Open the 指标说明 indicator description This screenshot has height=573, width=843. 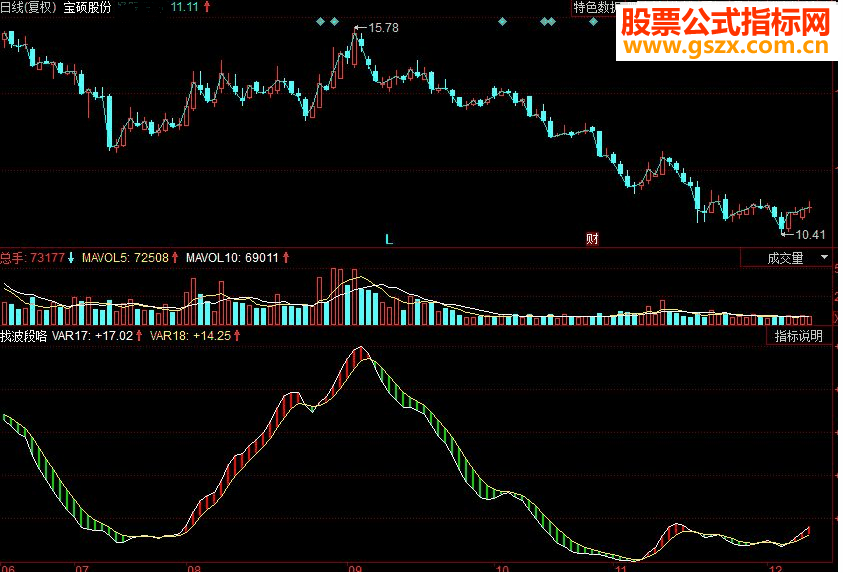pyautogui.click(x=798, y=336)
